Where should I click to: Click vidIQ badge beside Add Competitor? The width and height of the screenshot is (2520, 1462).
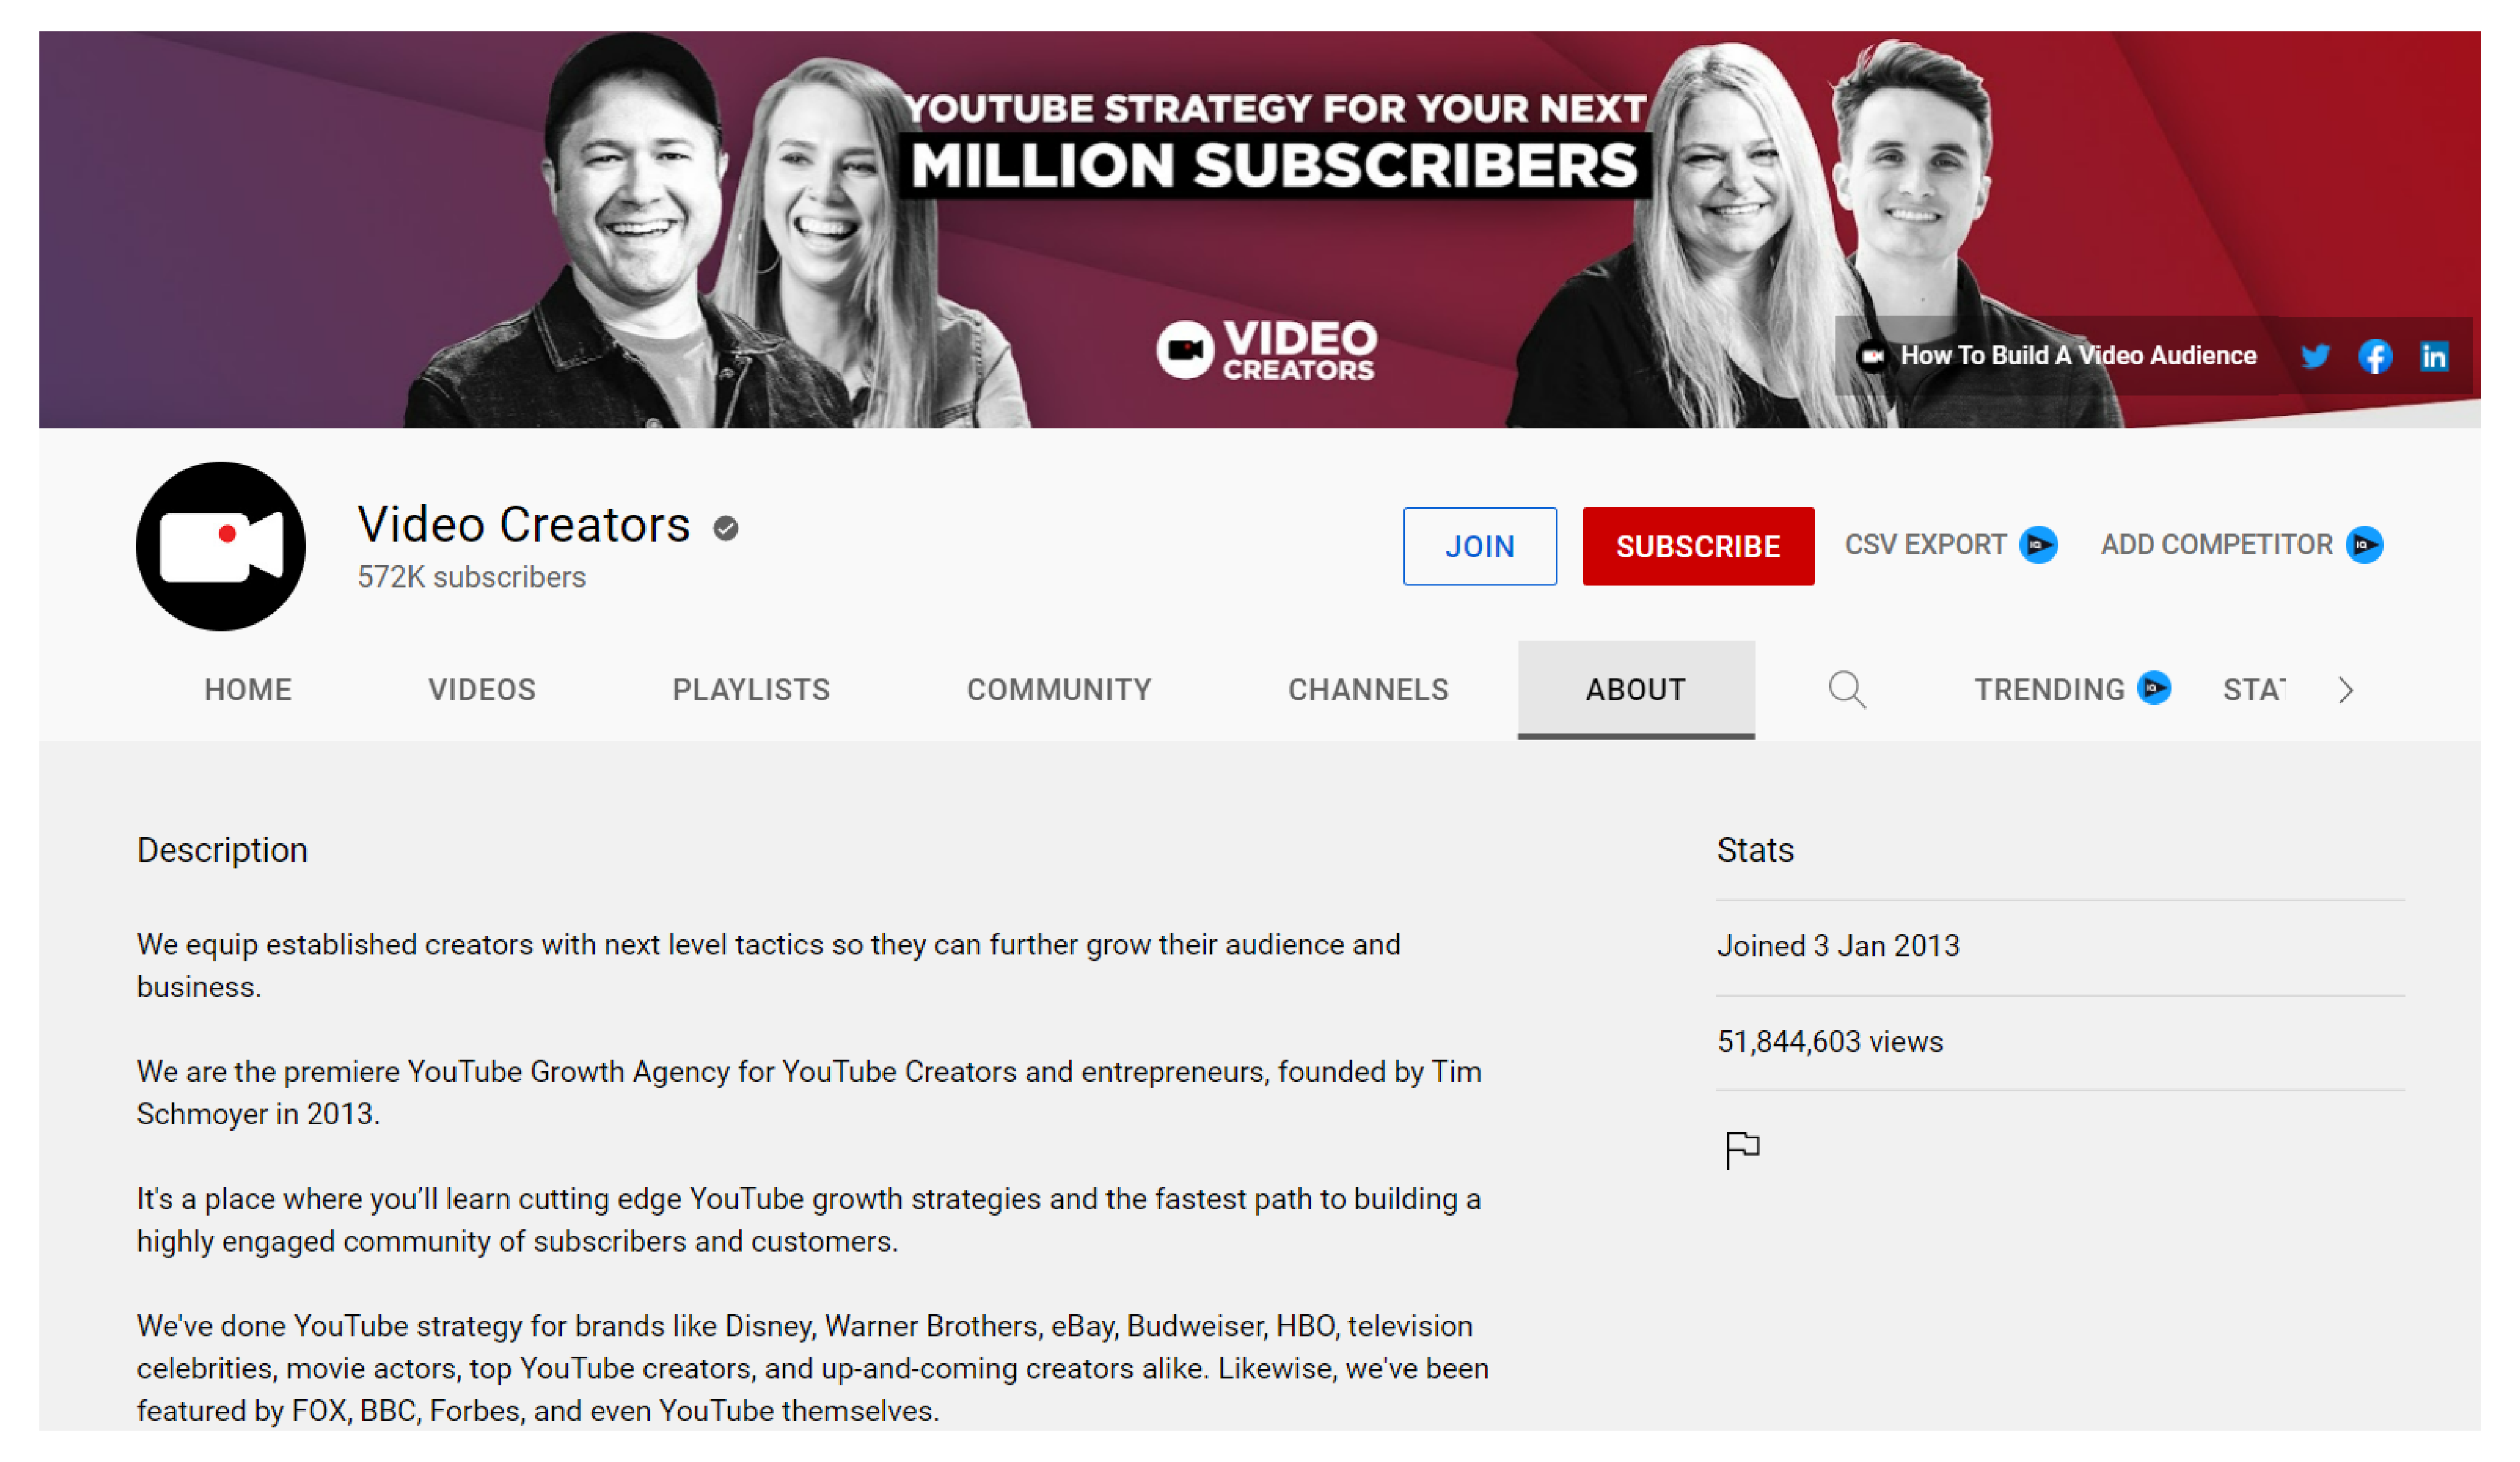click(x=2364, y=545)
